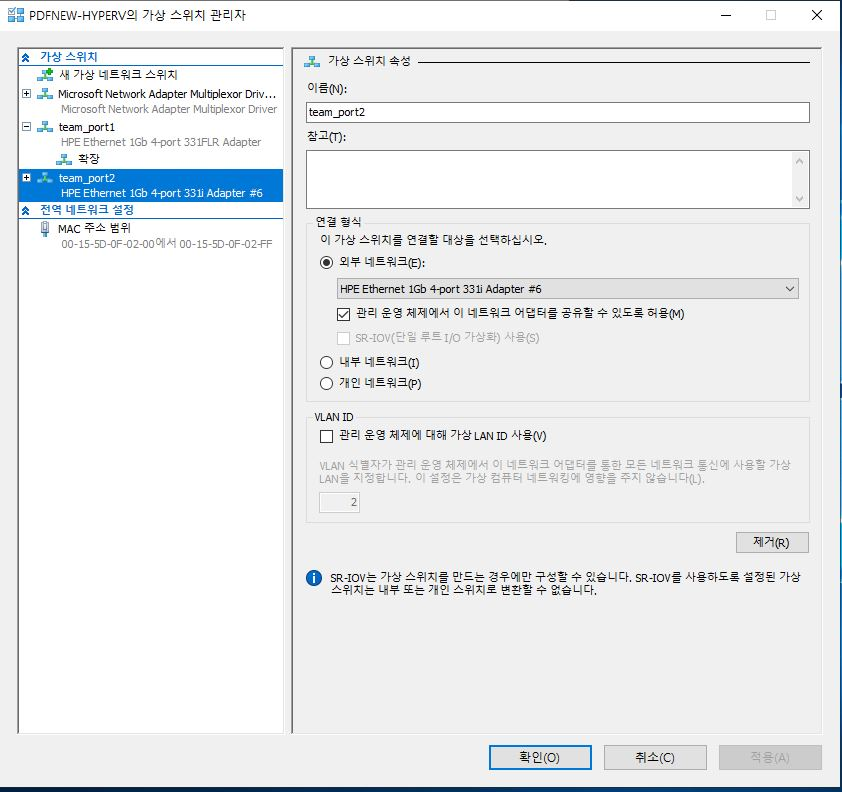Select 내부 네트워크 radio button
This screenshot has width=842, height=792.
point(326,362)
